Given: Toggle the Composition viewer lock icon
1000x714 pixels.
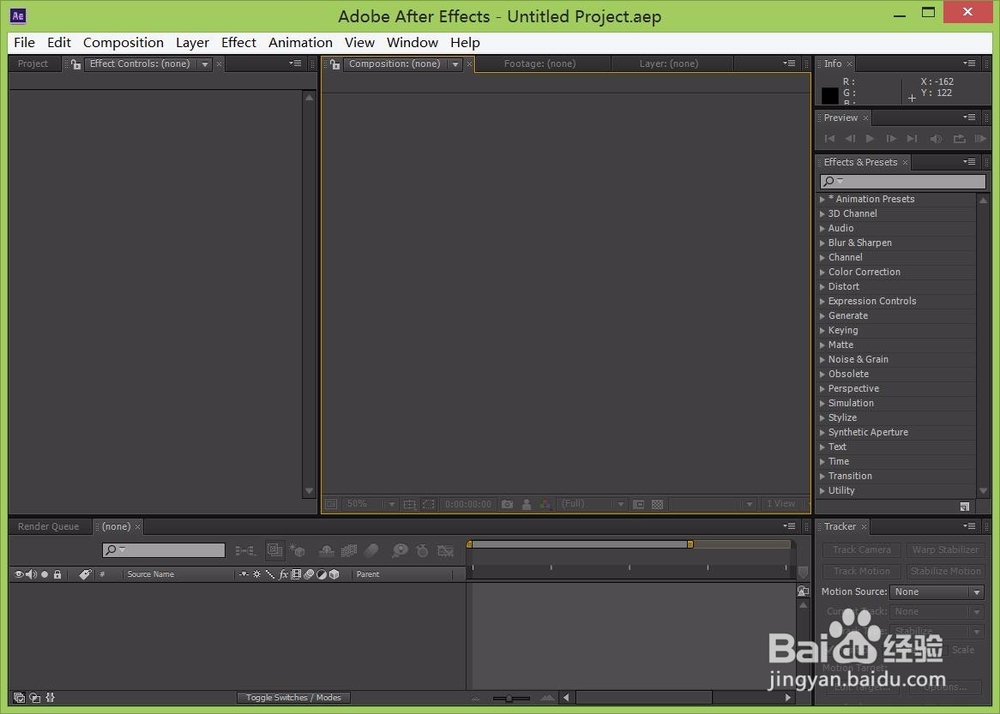Looking at the screenshot, I should pos(334,64).
